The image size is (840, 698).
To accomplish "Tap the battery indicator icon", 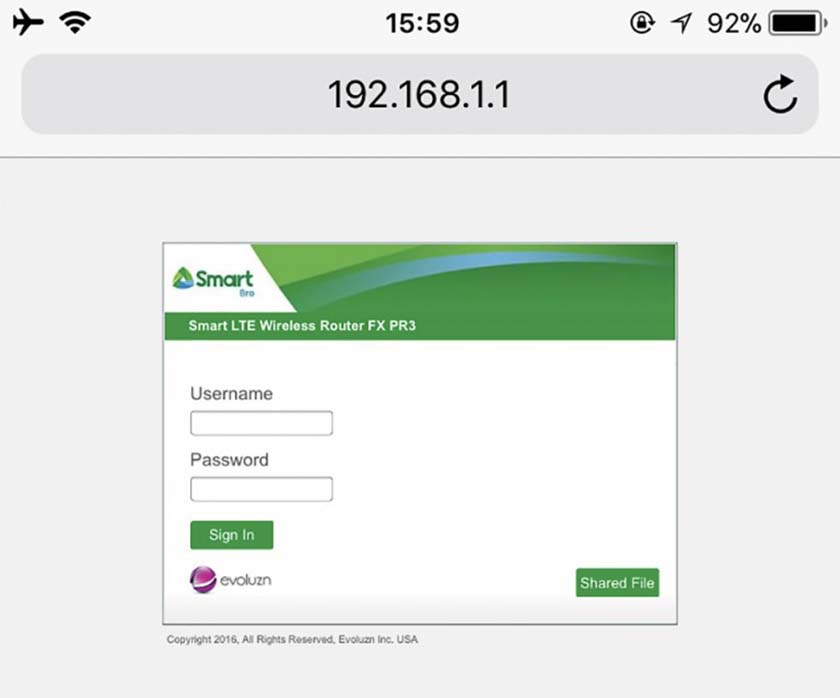I will click(x=798, y=23).
